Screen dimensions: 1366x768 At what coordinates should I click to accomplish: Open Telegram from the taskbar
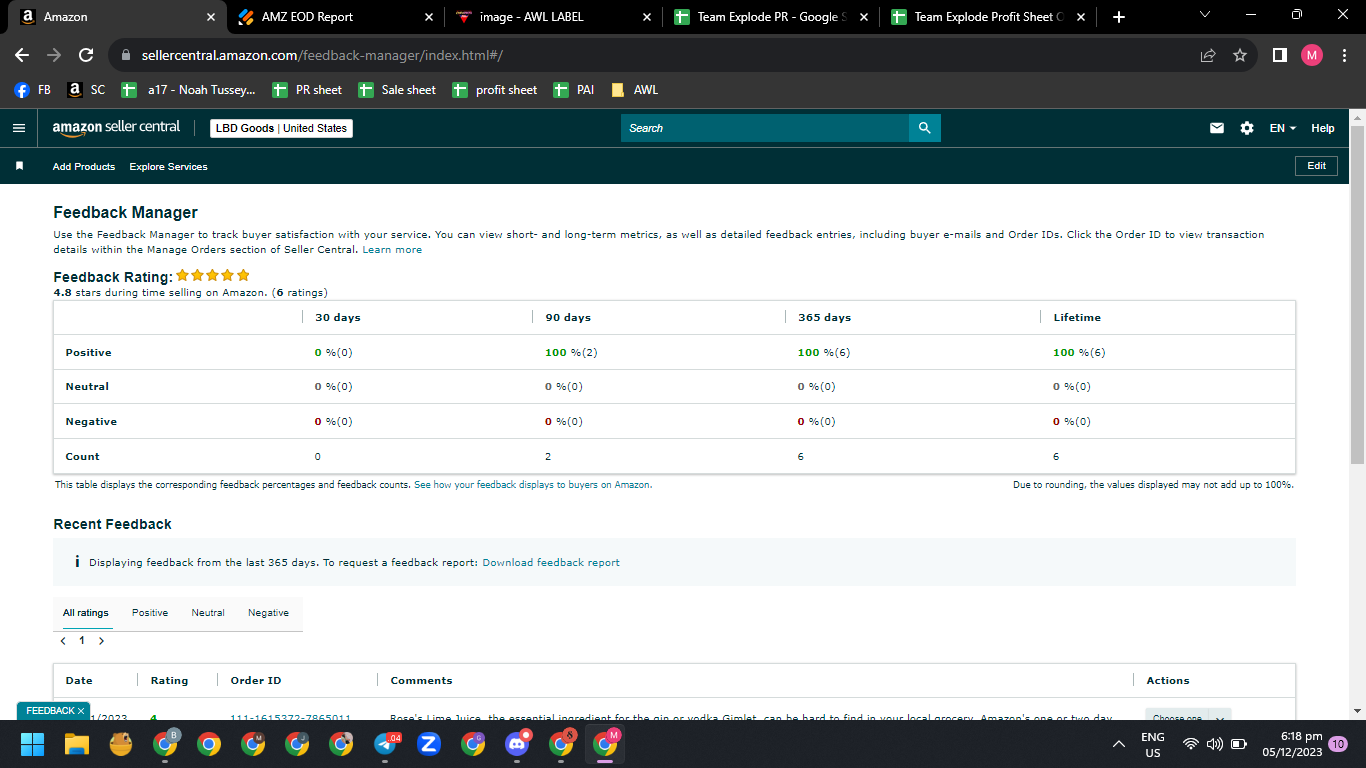(386, 744)
